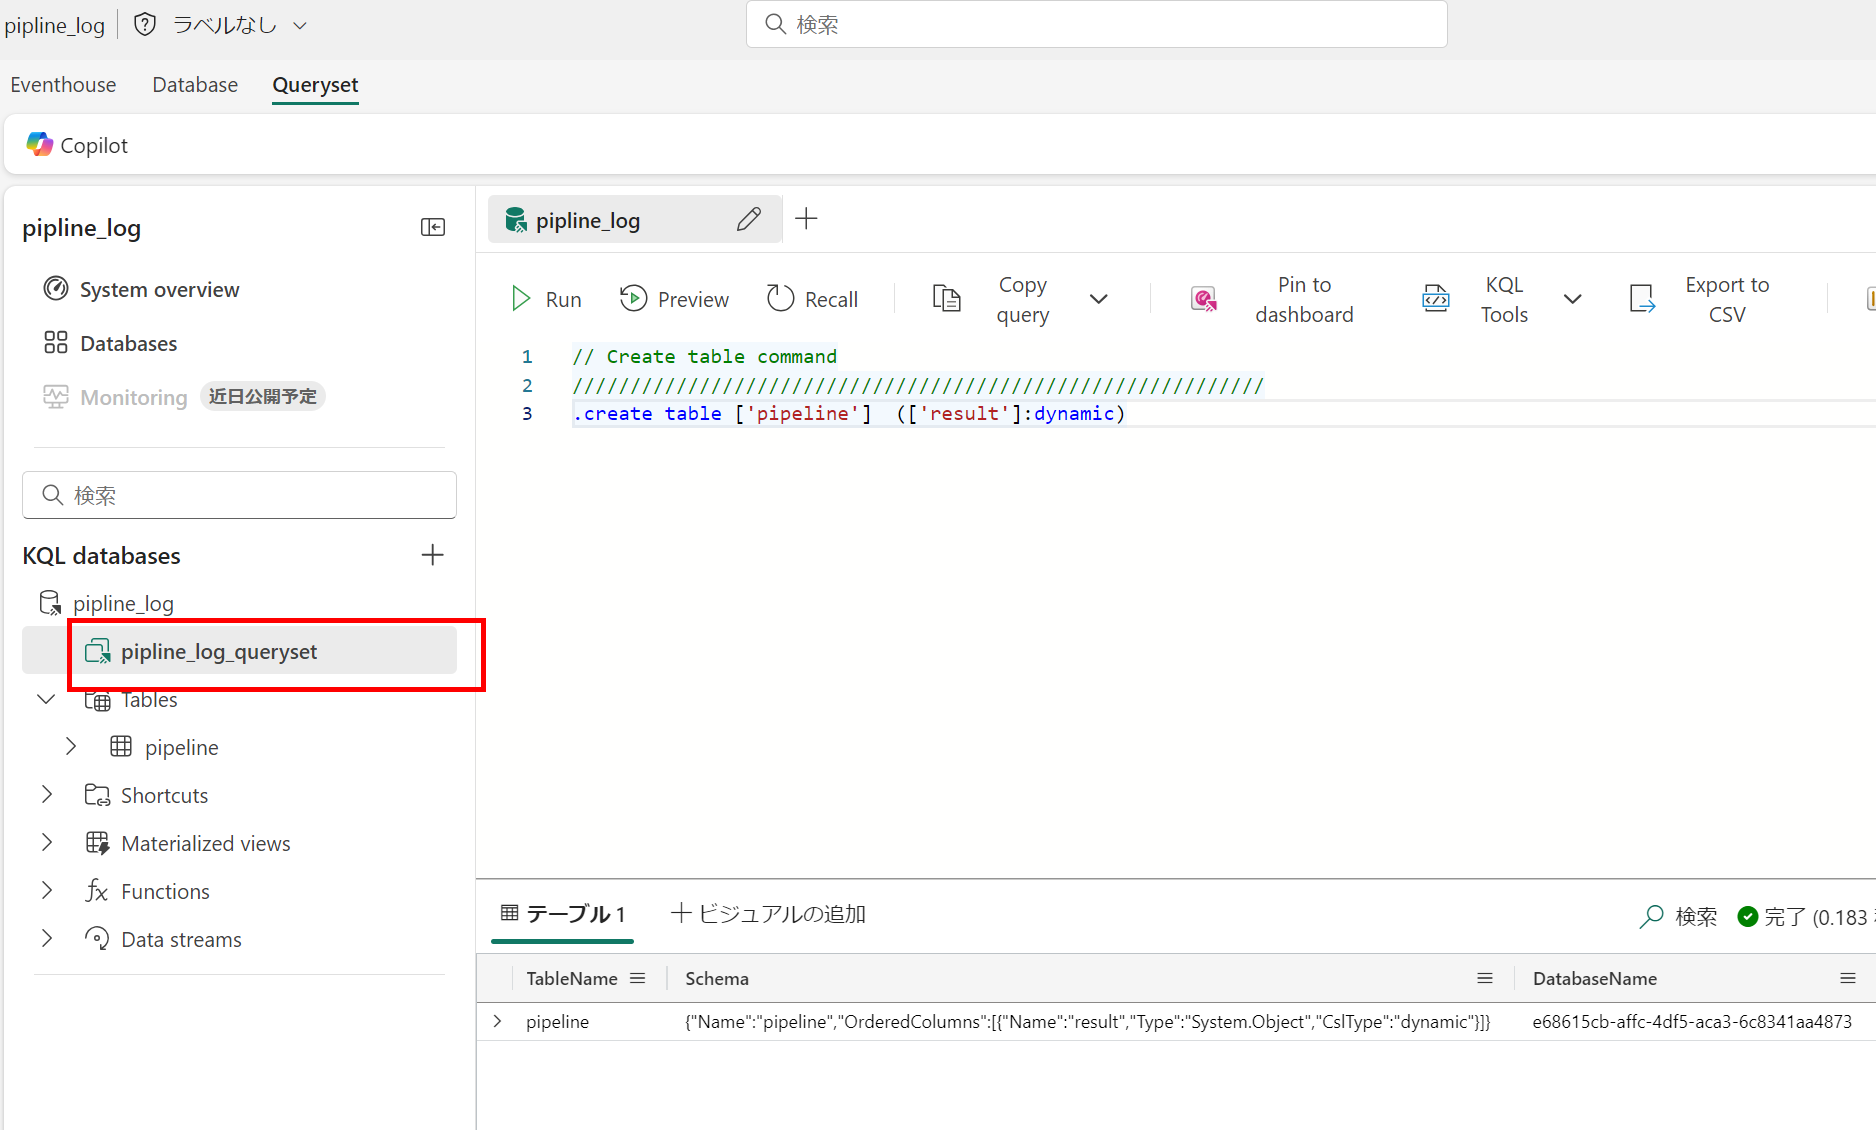Screen dimensions: 1876x1130
Task: Select the Queryset tab
Action: coord(315,85)
